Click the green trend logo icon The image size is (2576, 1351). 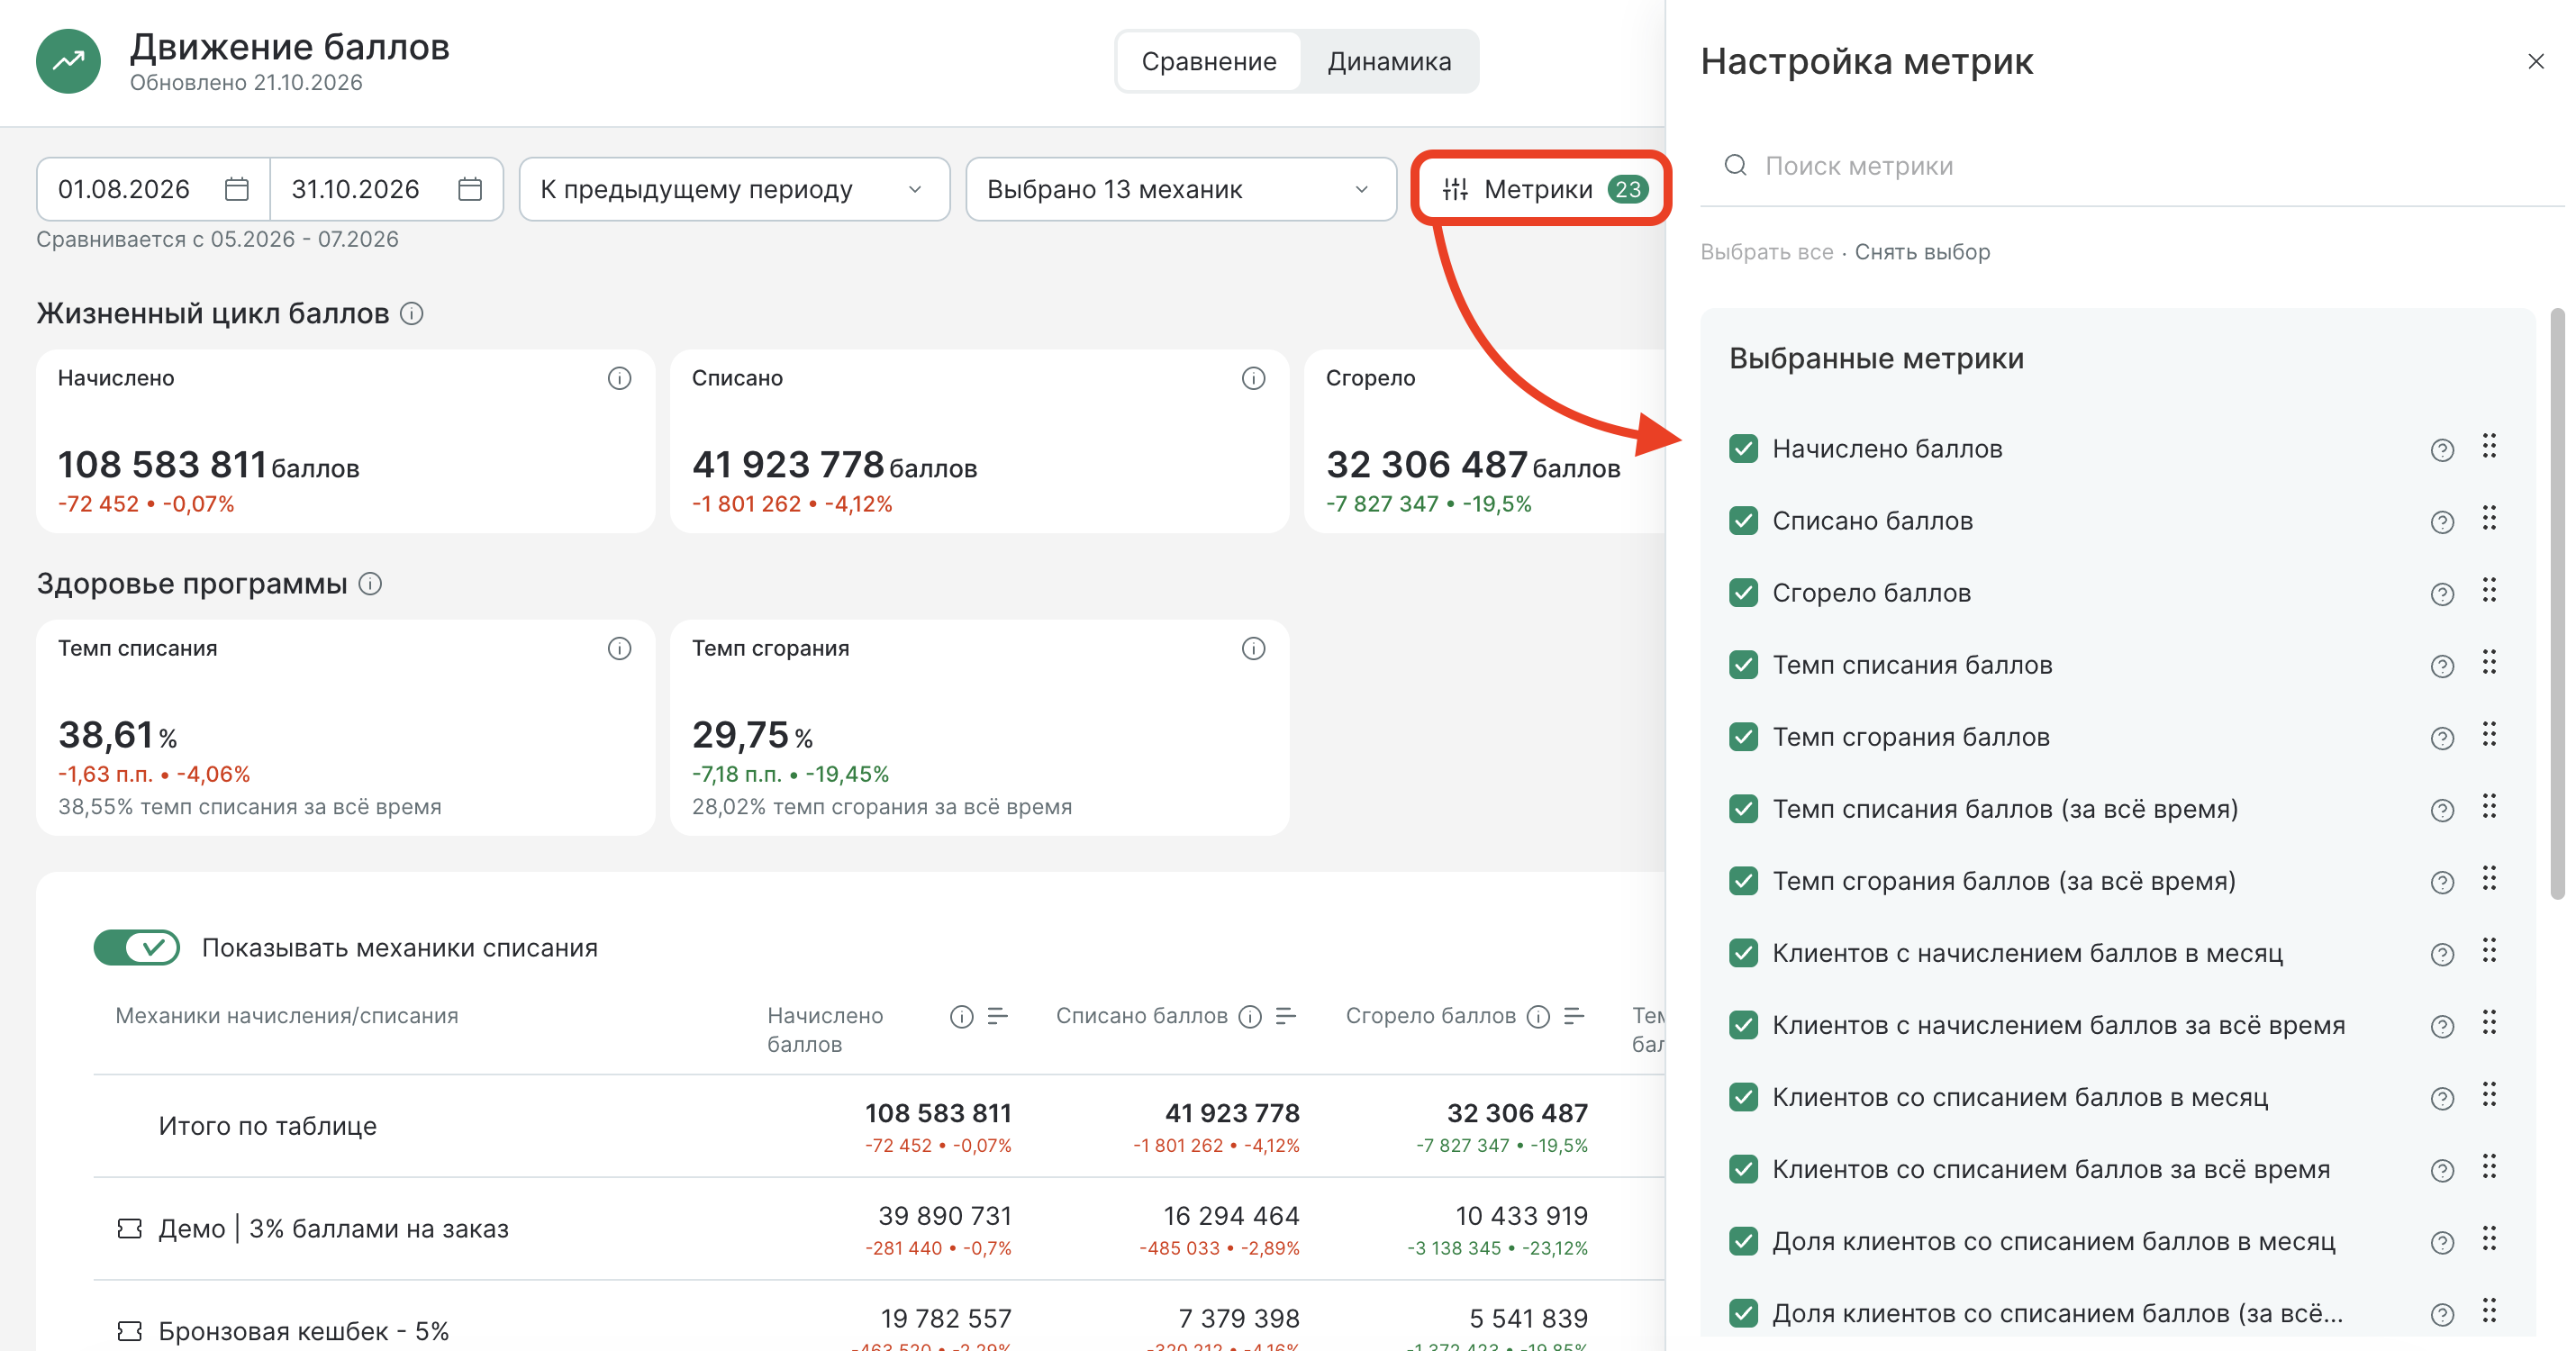coord(68,61)
